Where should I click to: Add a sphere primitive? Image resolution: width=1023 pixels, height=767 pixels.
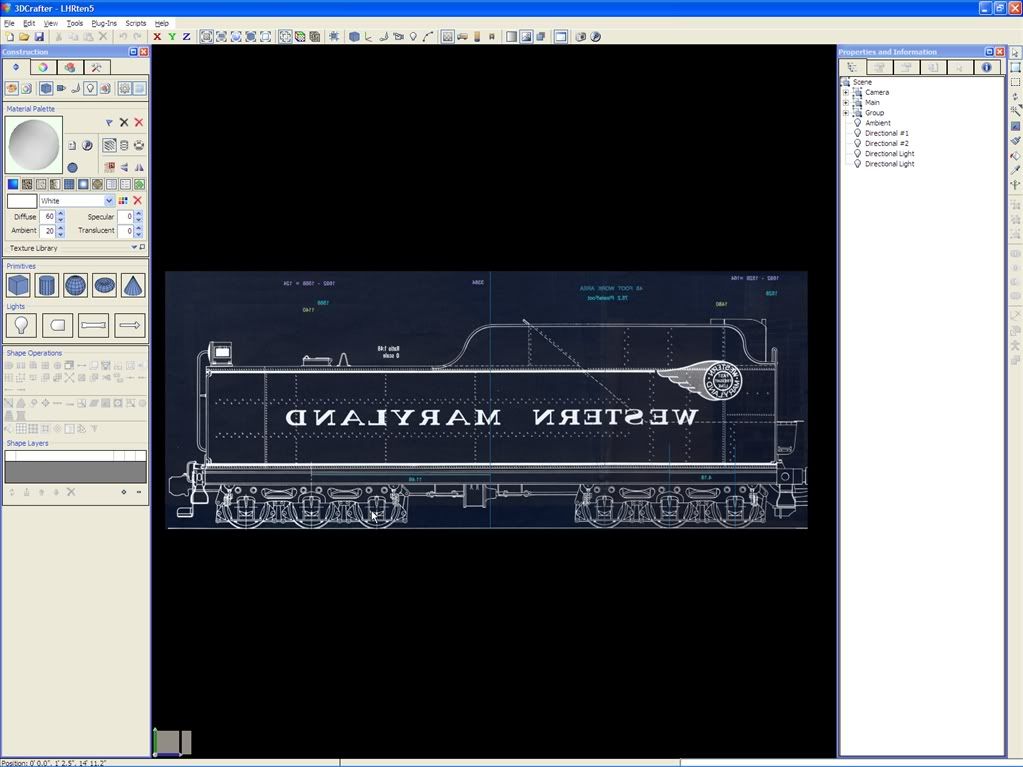[x=75, y=285]
